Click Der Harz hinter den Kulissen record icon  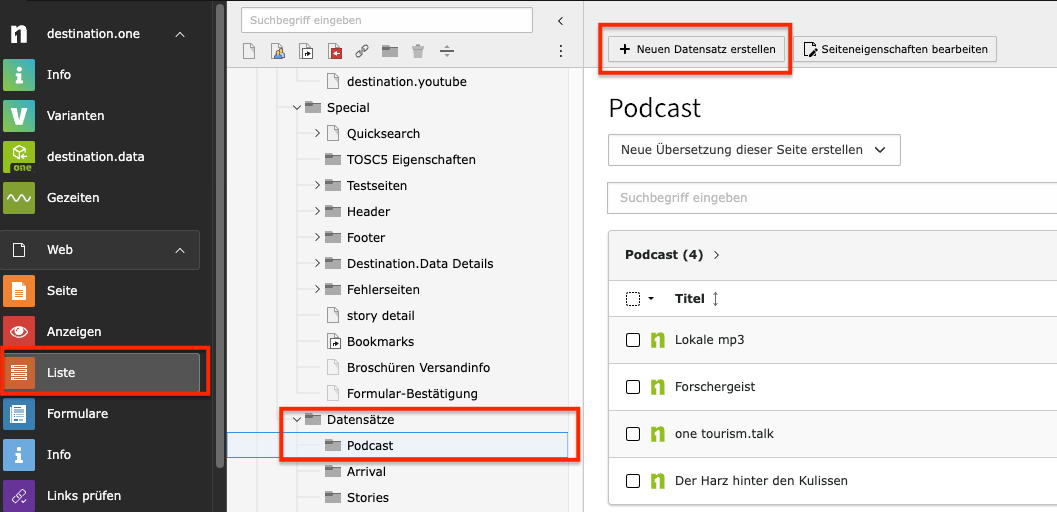coord(657,481)
